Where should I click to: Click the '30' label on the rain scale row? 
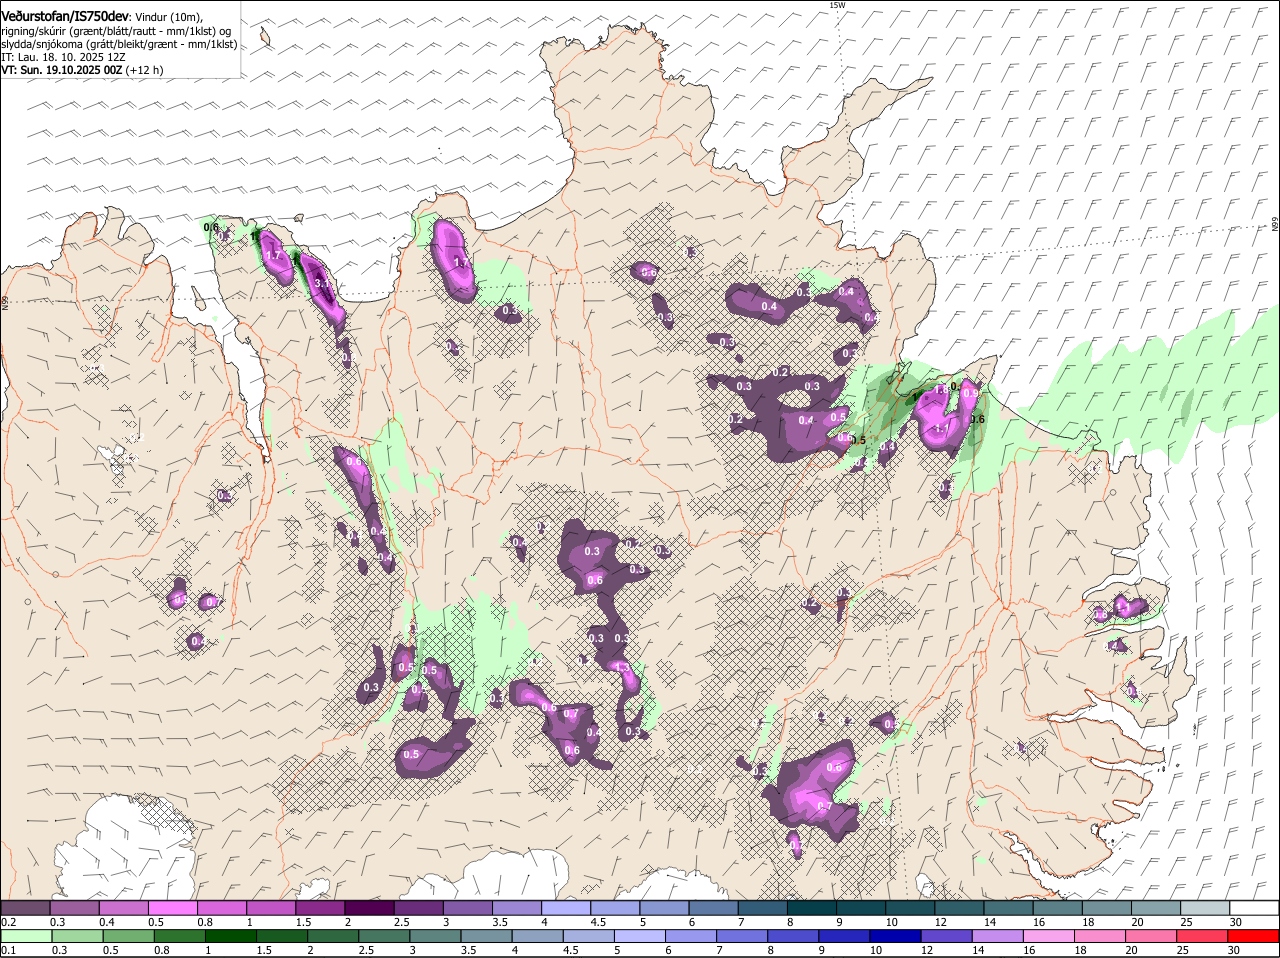pos(1233,950)
